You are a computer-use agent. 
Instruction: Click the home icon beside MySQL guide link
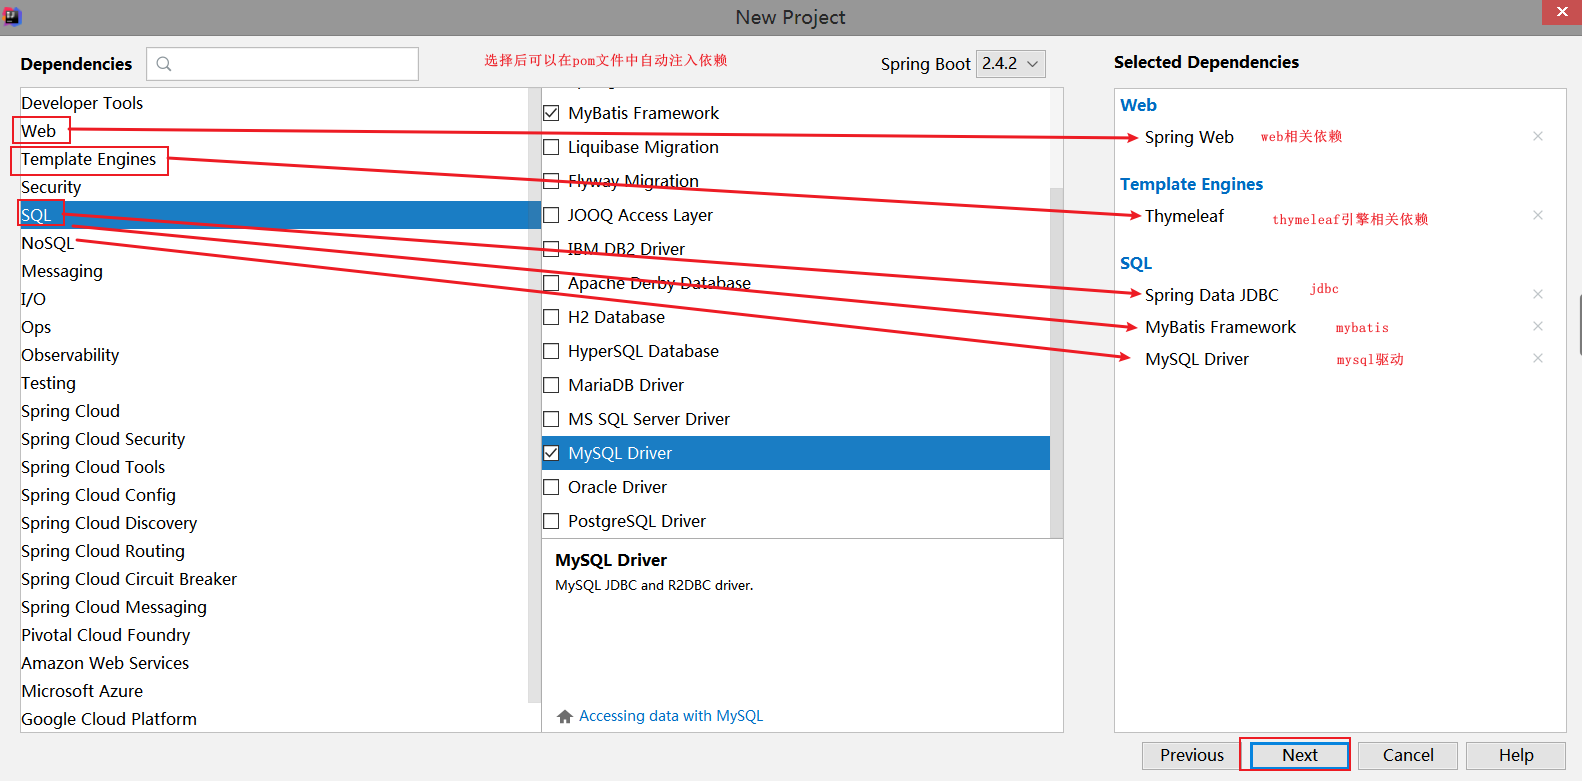pos(565,716)
